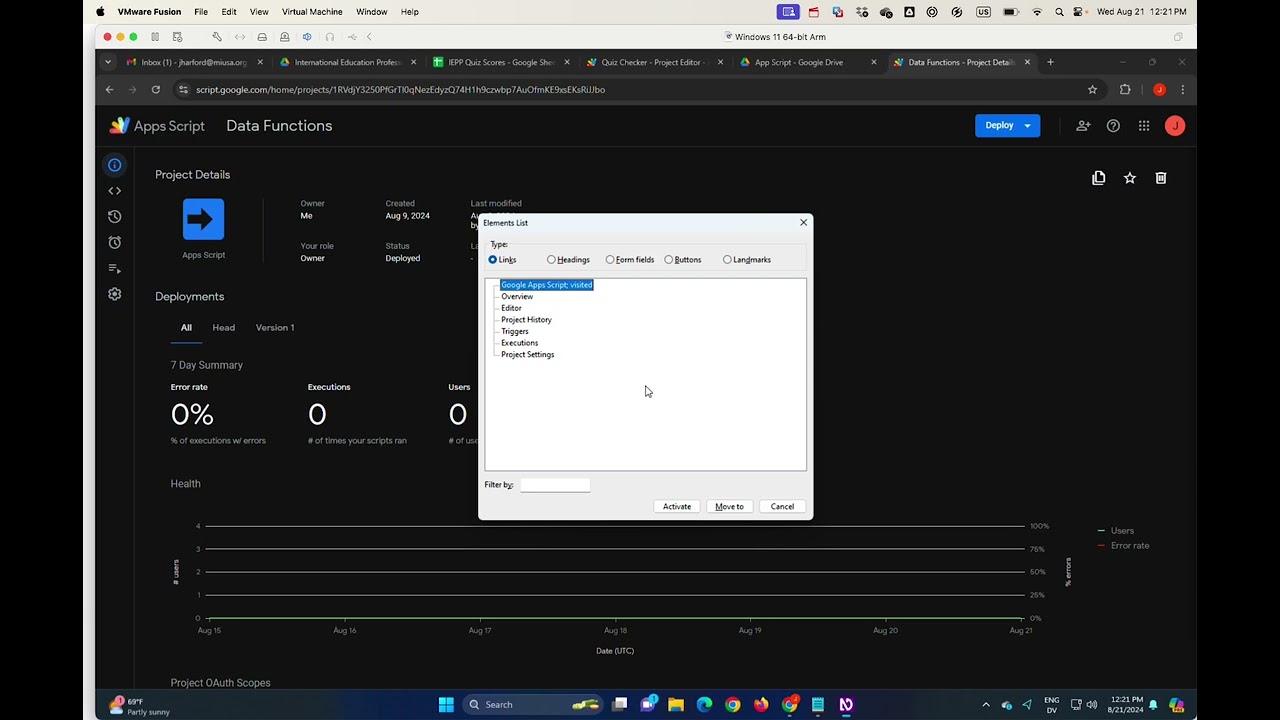Image resolution: width=1280 pixels, height=720 pixels.
Task: Open NVDA icon in taskbar
Action: point(846,704)
